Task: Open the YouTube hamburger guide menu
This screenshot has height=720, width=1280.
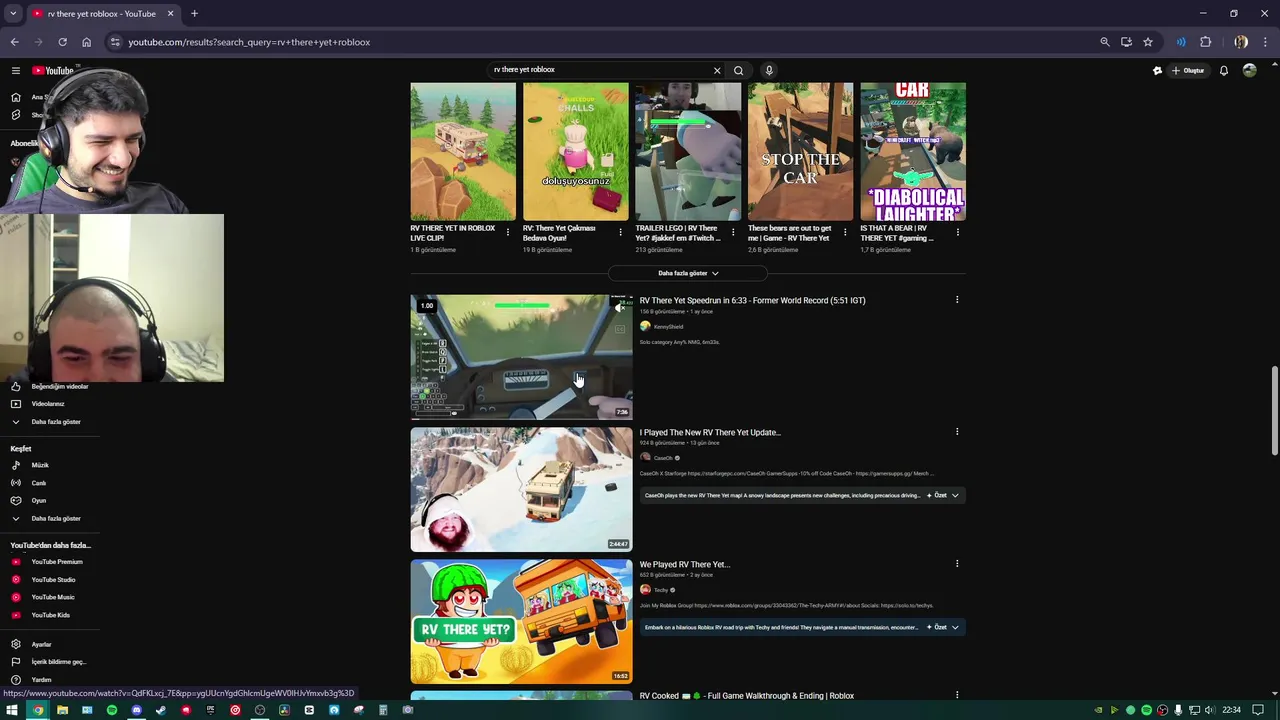Action: tap(16, 71)
